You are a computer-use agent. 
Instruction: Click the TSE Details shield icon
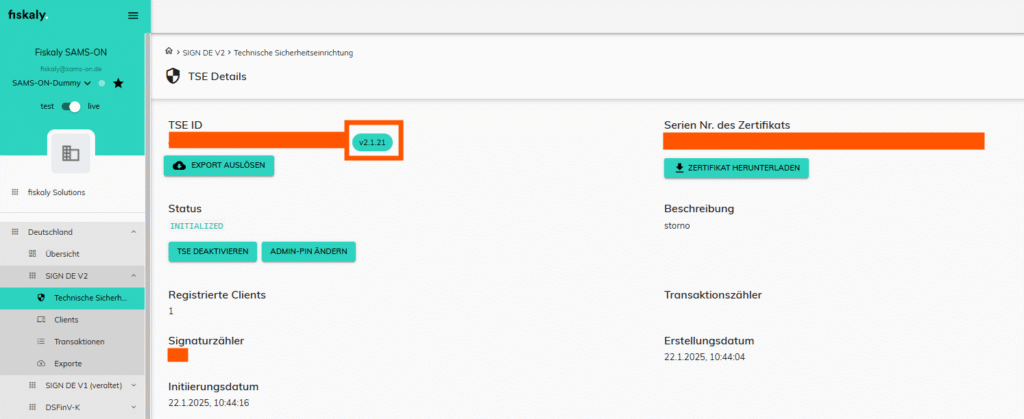(x=173, y=76)
